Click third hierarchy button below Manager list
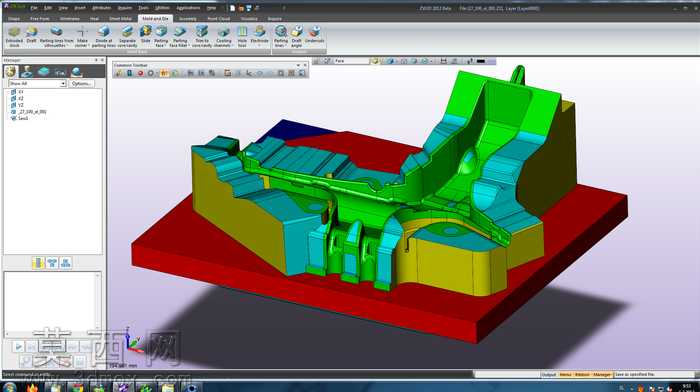The image size is (700, 392). pyautogui.click(x=66, y=263)
